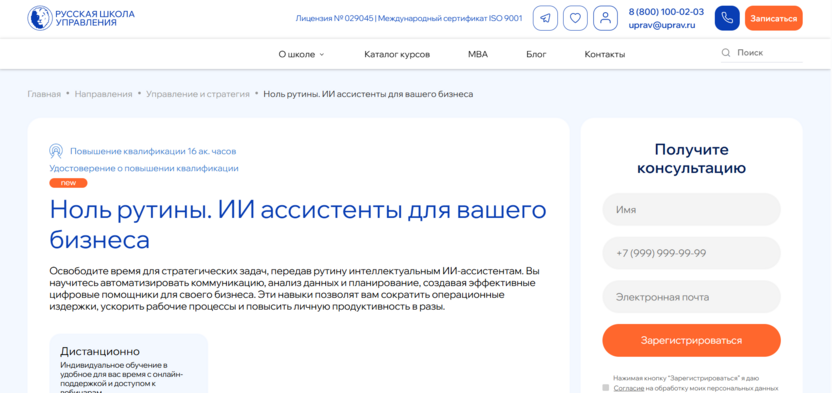Focus the Поиск search field
This screenshot has height=393, width=832.
761,53
